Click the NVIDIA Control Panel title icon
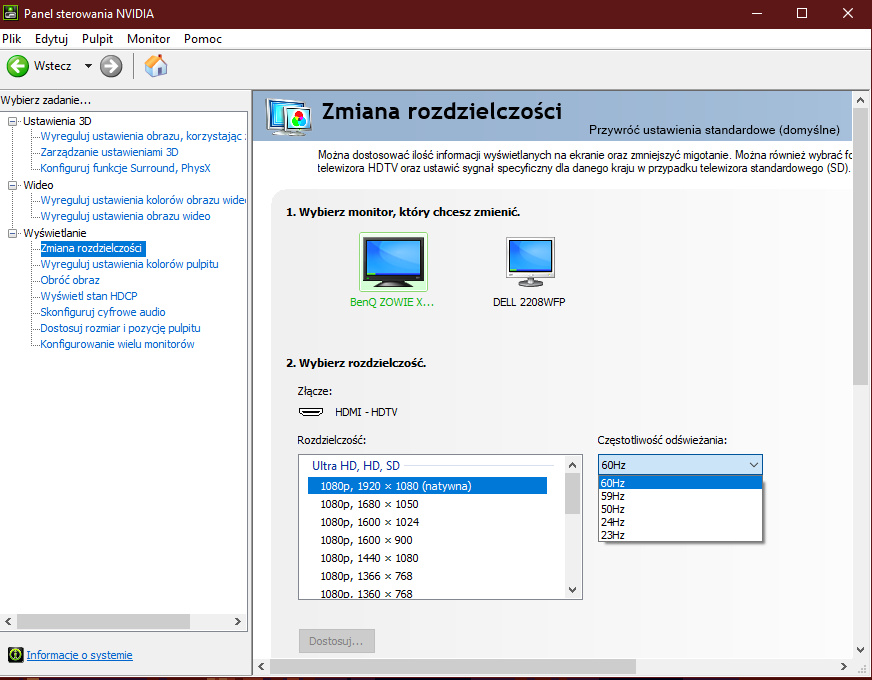The height and width of the screenshot is (680, 872). click(x=11, y=13)
